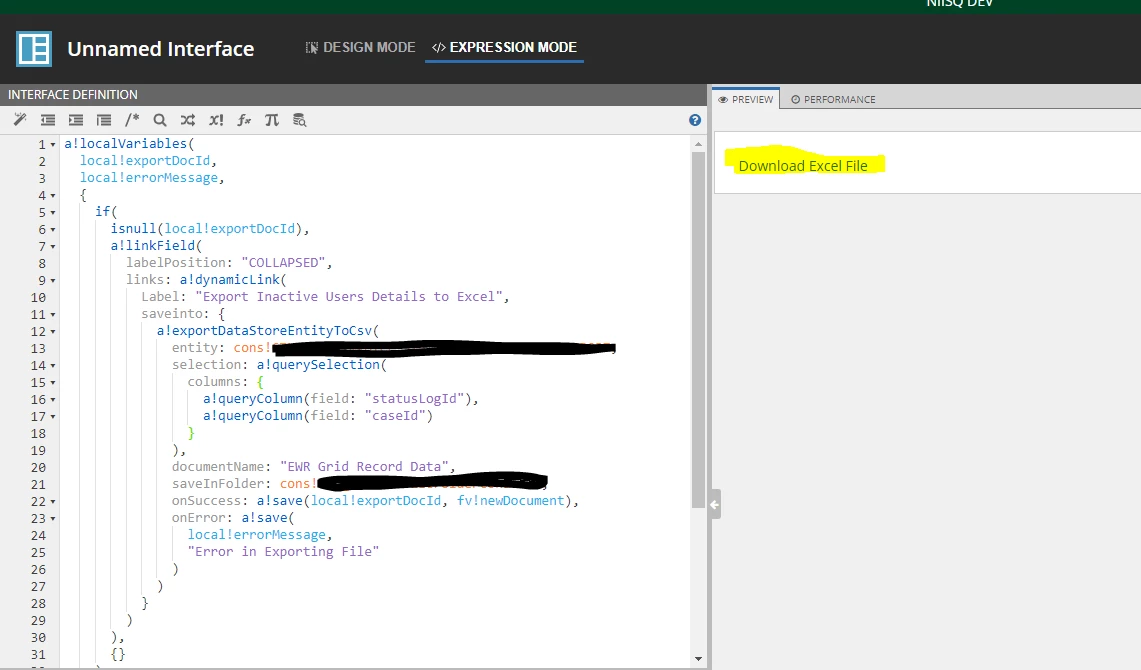Click the auto-indent block toolbar icon
The image size is (1141, 670).
(x=104, y=120)
